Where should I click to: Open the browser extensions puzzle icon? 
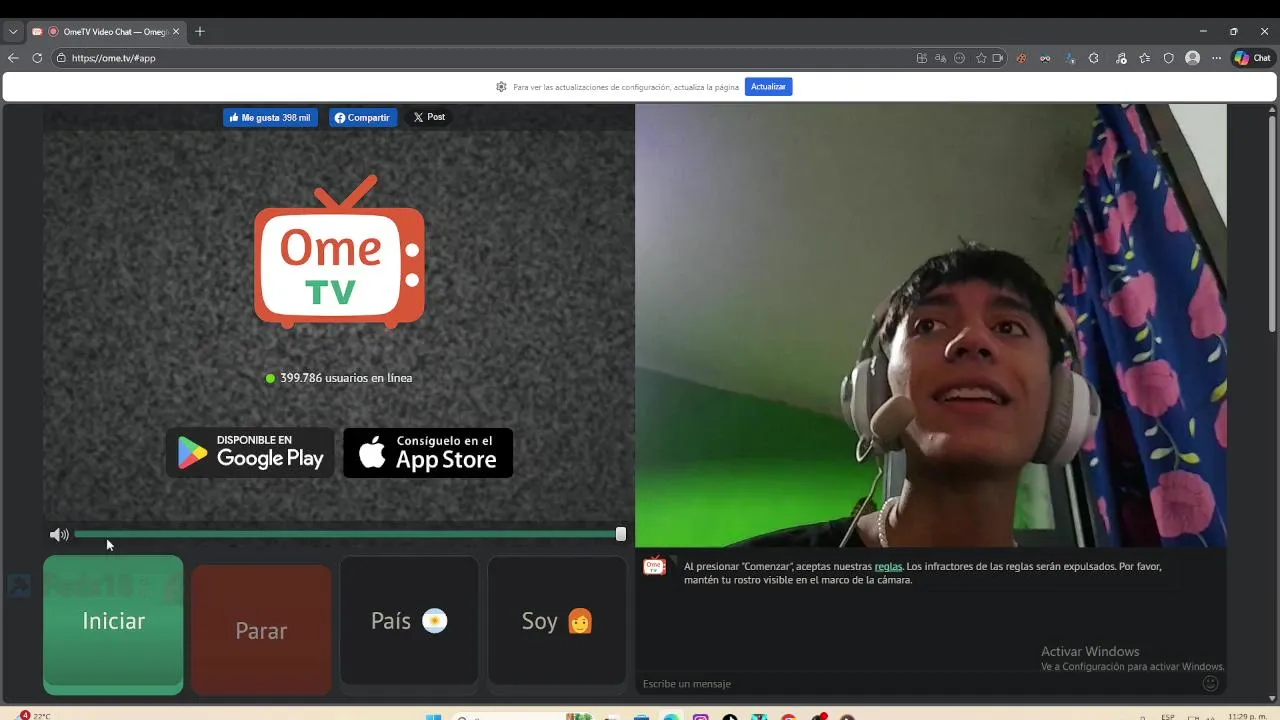[x=1094, y=58]
